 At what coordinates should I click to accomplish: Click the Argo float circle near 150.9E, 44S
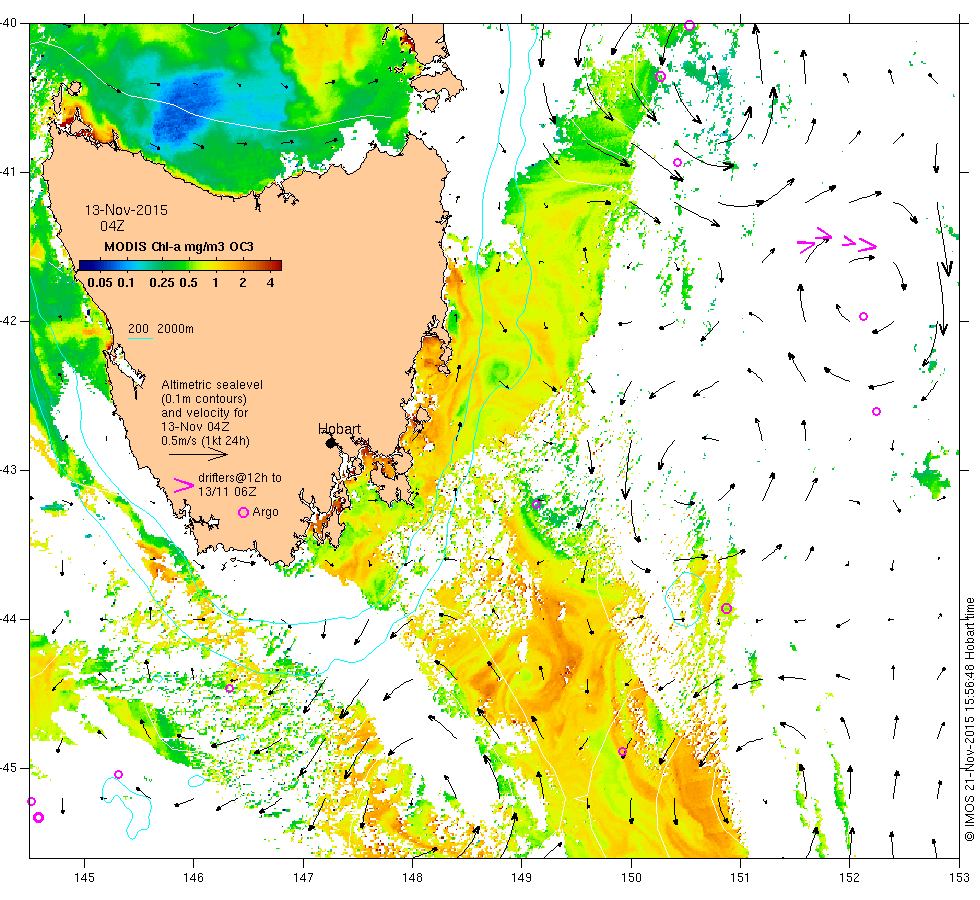[x=726, y=608]
